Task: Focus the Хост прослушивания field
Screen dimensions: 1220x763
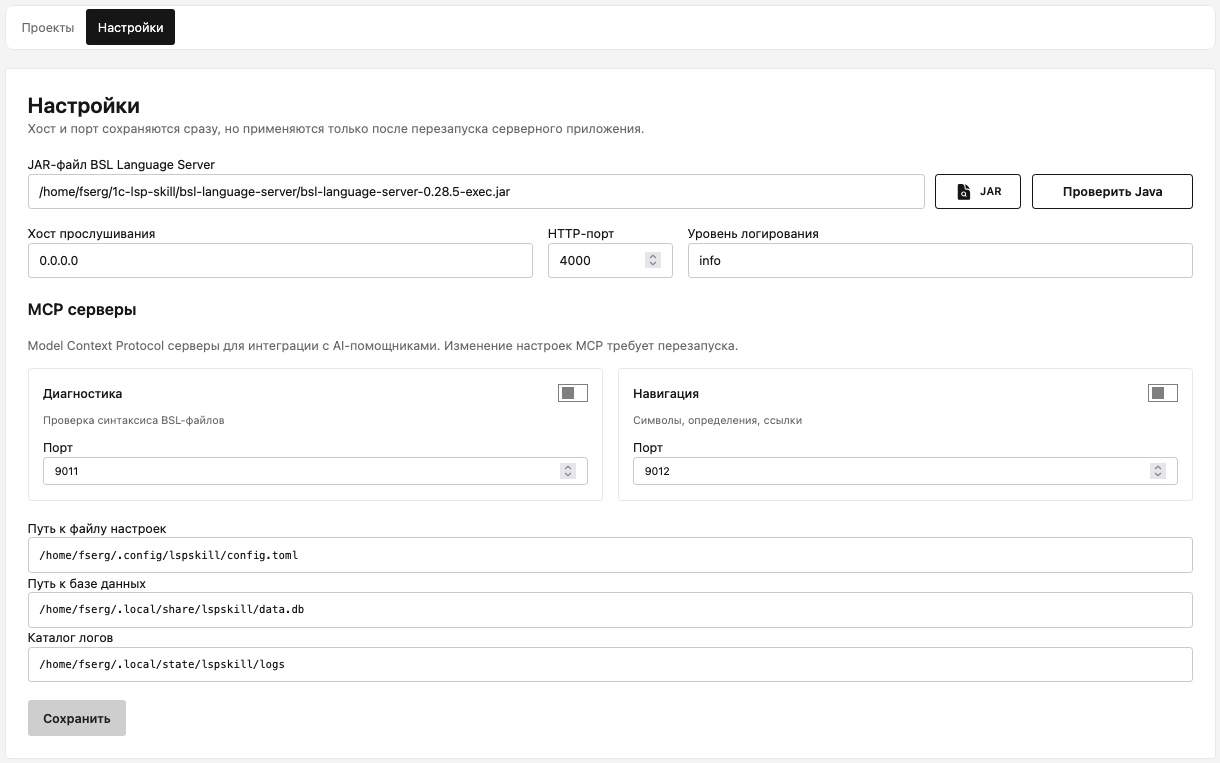Action: 280,260
